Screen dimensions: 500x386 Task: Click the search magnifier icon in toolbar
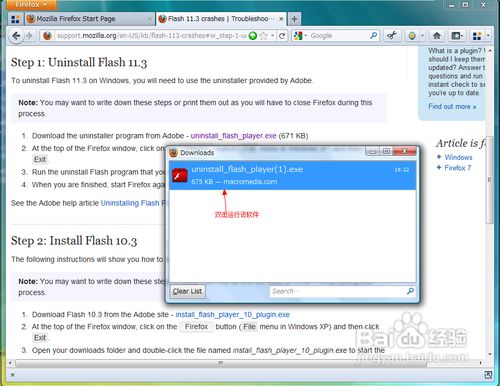pyautogui.click(x=374, y=35)
